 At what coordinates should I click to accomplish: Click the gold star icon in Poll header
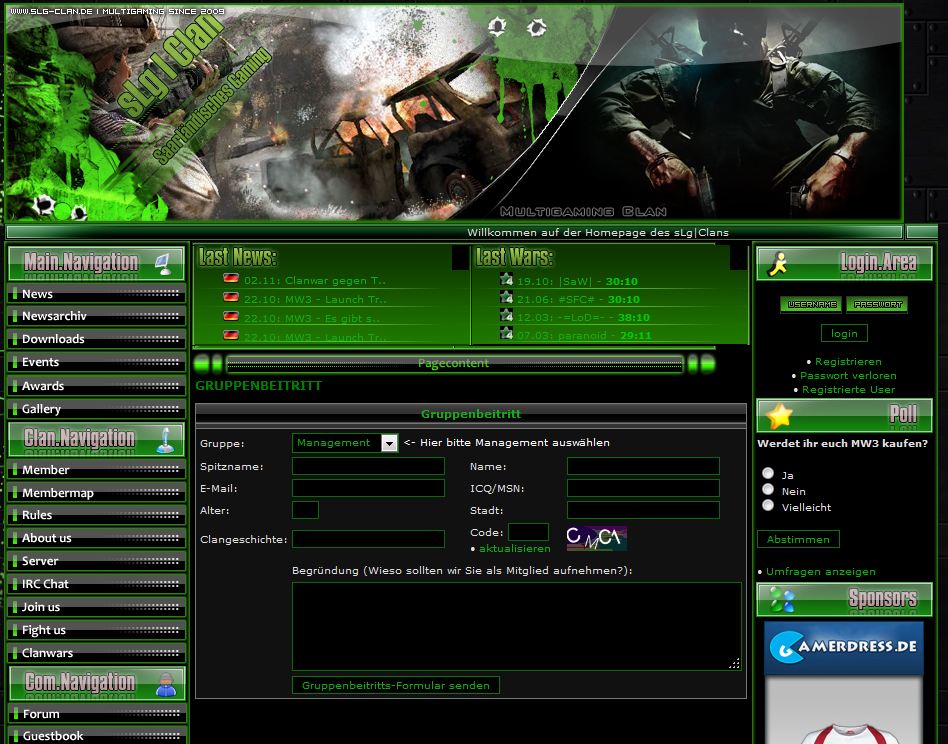click(780, 416)
